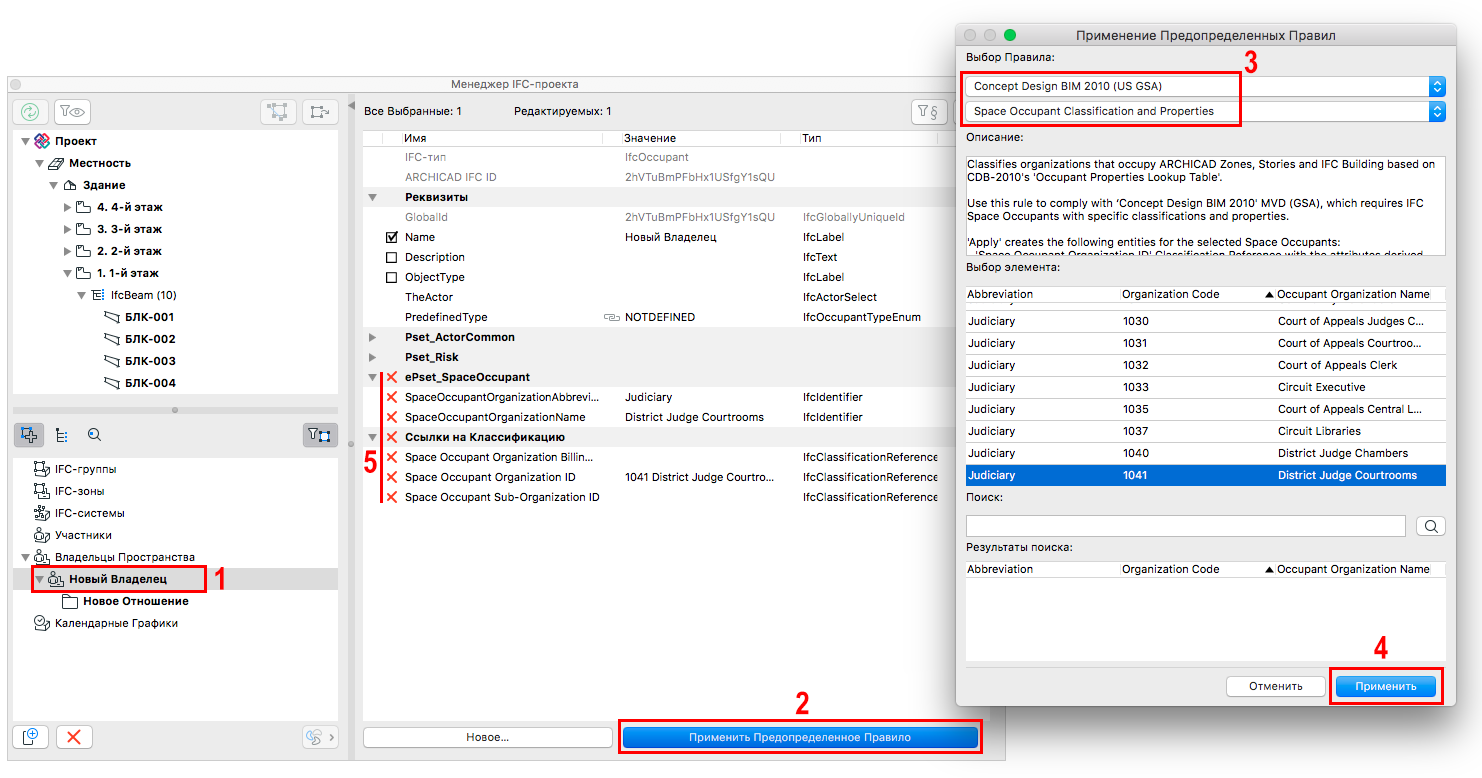Image resolution: width=1482 pixels, height=778 pixels.
Task: Click the red X delete button
Action: (x=74, y=737)
